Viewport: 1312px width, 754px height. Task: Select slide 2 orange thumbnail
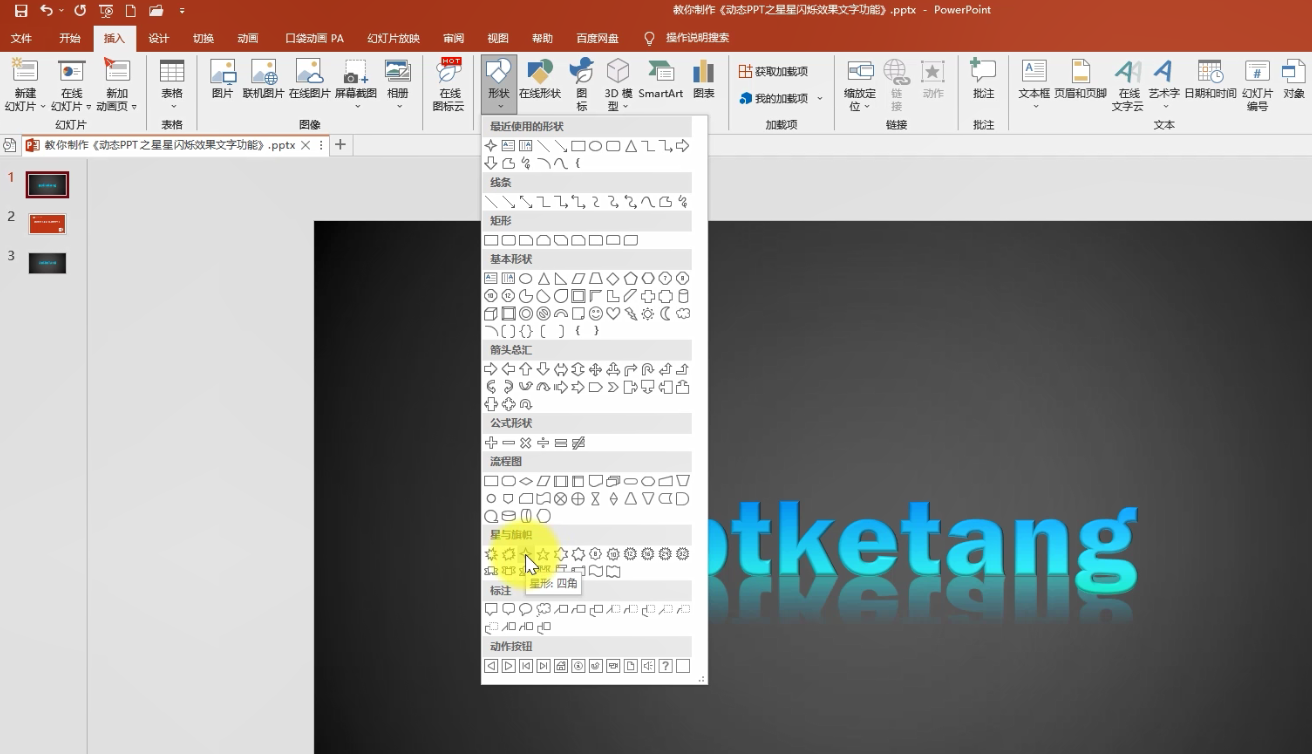click(x=47, y=224)
